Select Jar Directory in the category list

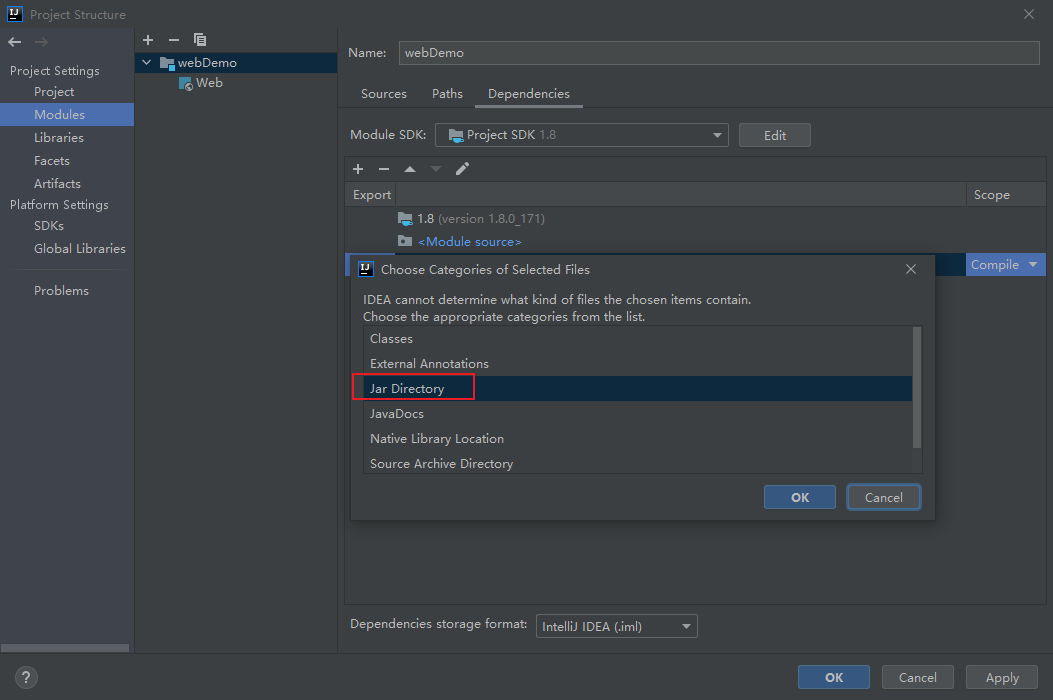click(x=407, y=389)
